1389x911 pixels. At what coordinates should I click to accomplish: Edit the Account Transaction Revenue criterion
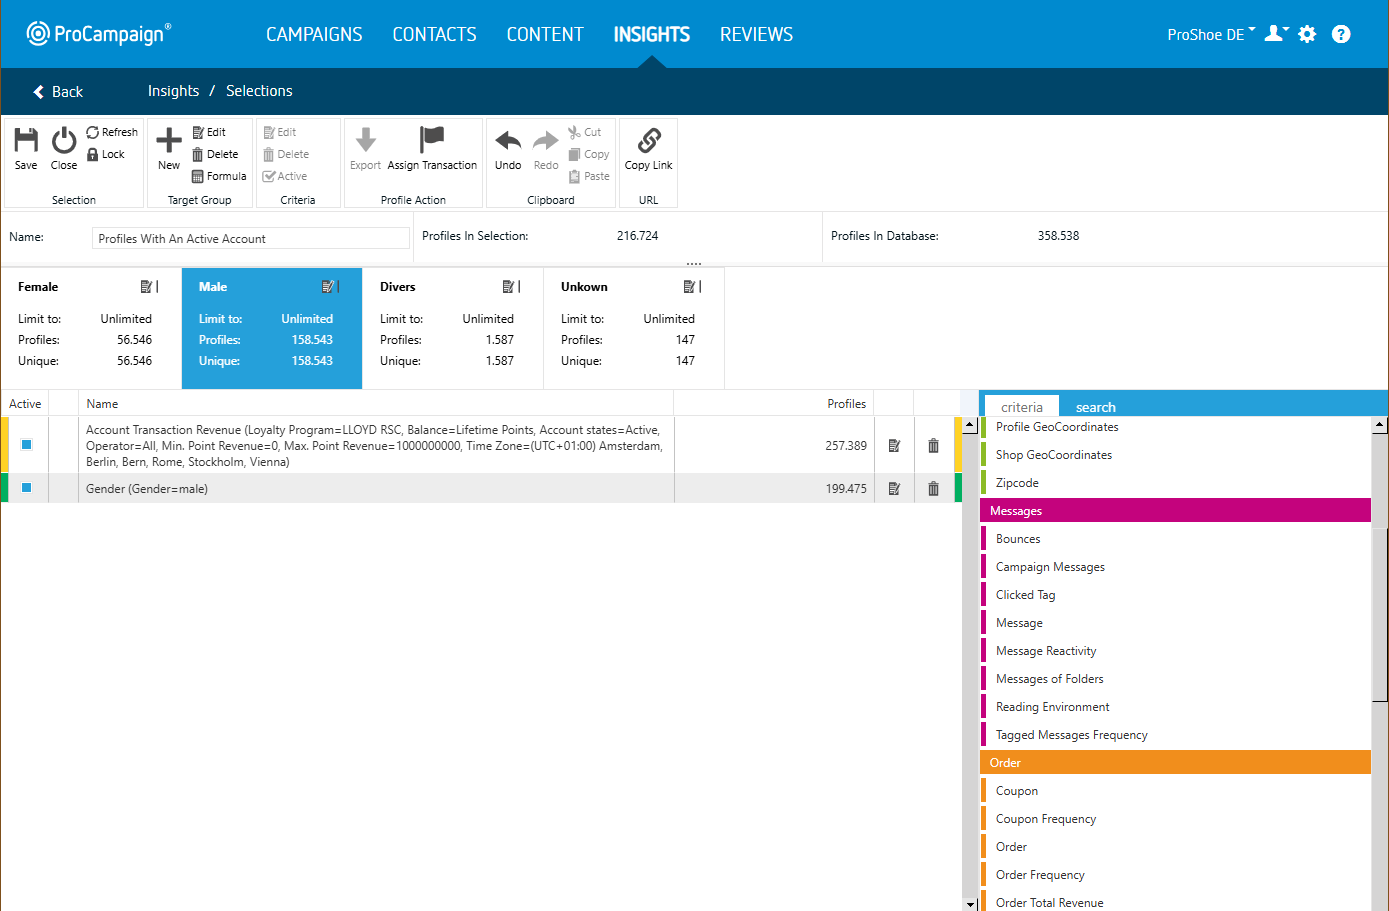tap(894, 446)
